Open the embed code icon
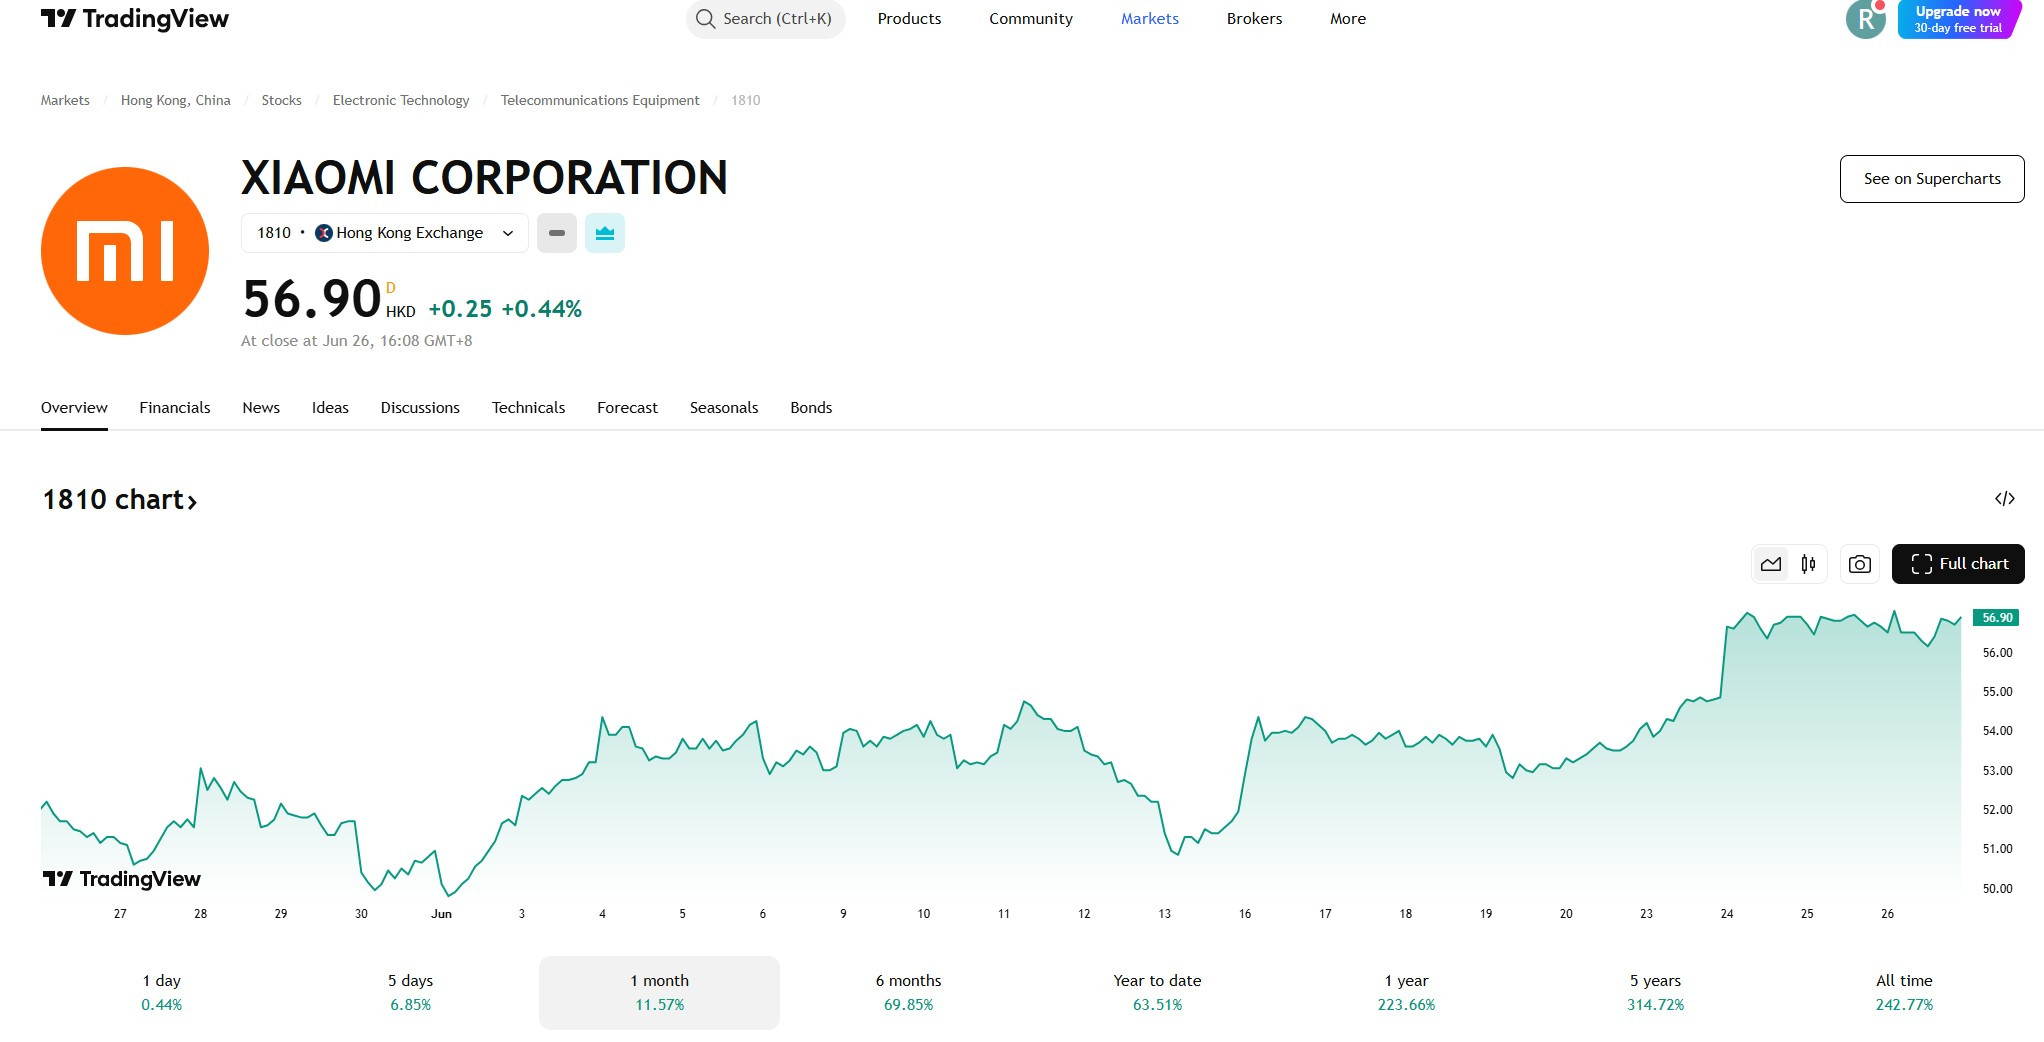Image resolution: width=2044 pixels, height=1042 pixels. pos(2005,499)
